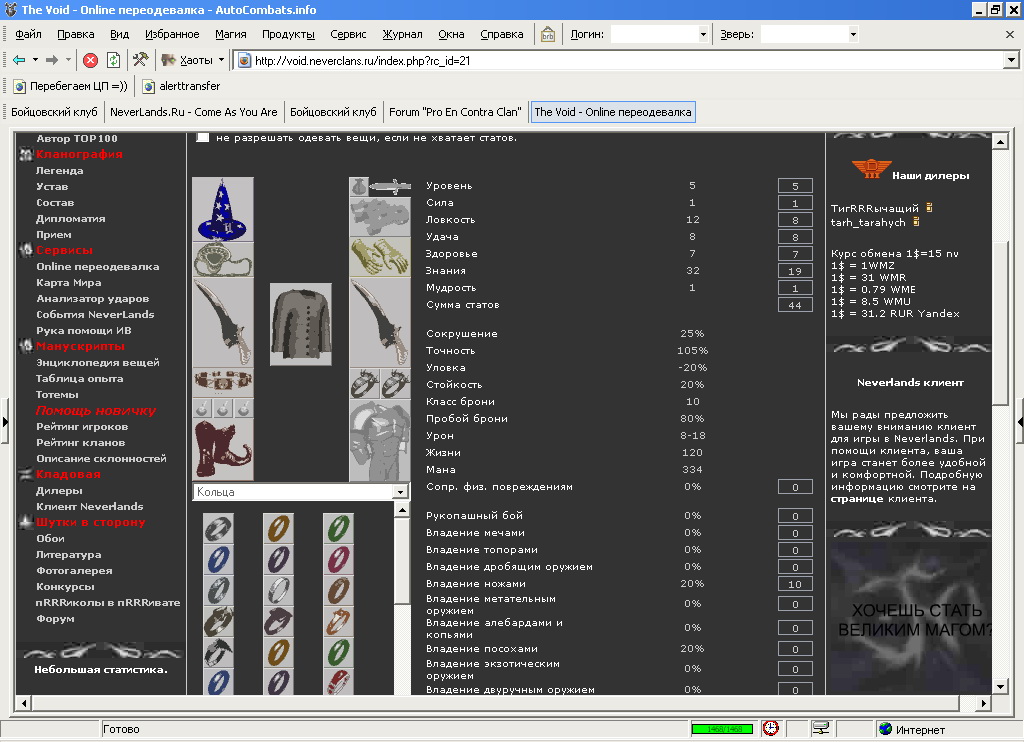
Task: Click the horizontal scrollbar right arrow
Action: [x=984, y=703]
